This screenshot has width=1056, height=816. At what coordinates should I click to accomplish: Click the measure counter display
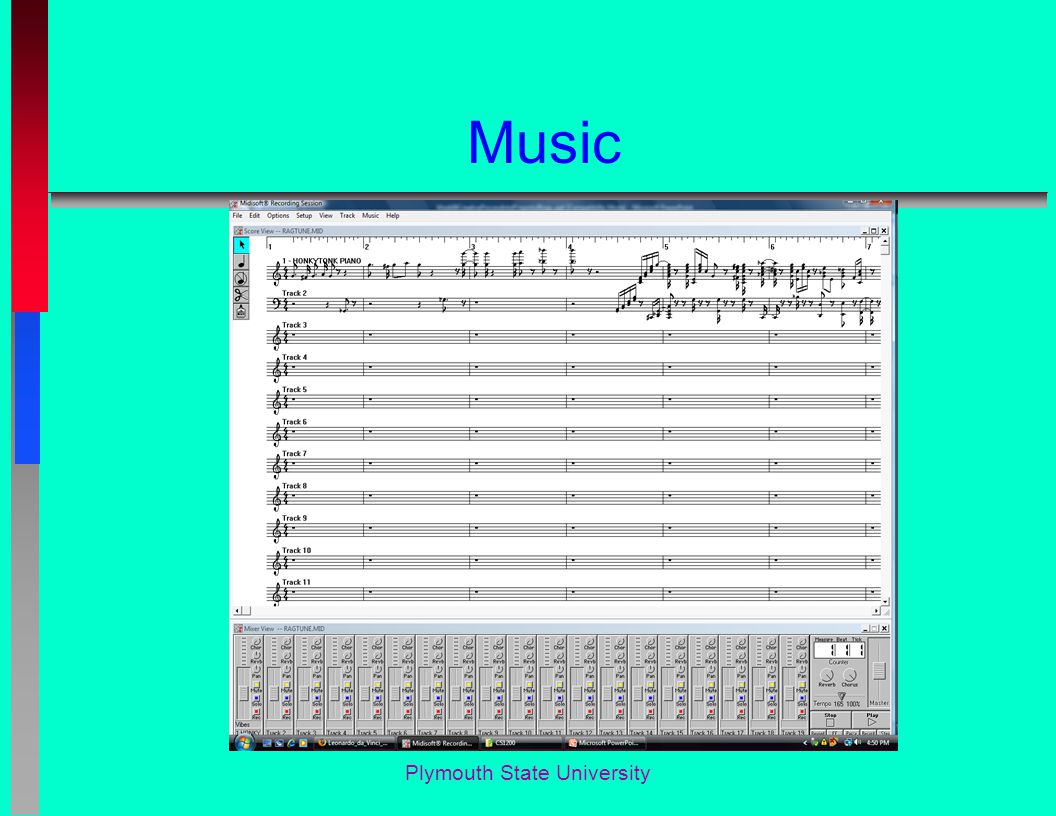pos(839,650)
